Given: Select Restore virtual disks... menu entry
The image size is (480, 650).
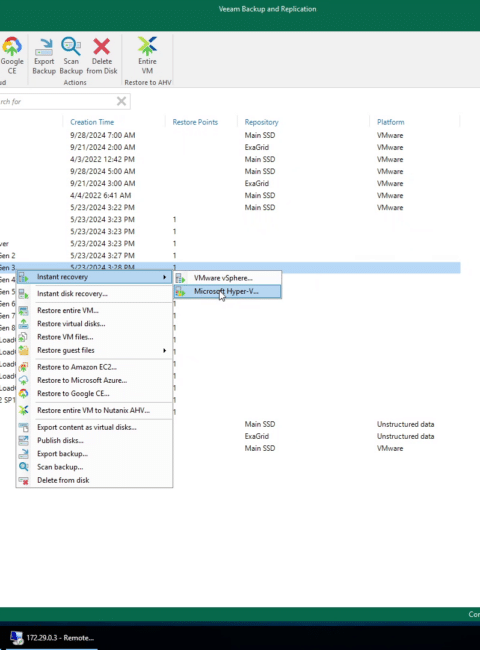Looking at the screenshot, I should [94, 323].
